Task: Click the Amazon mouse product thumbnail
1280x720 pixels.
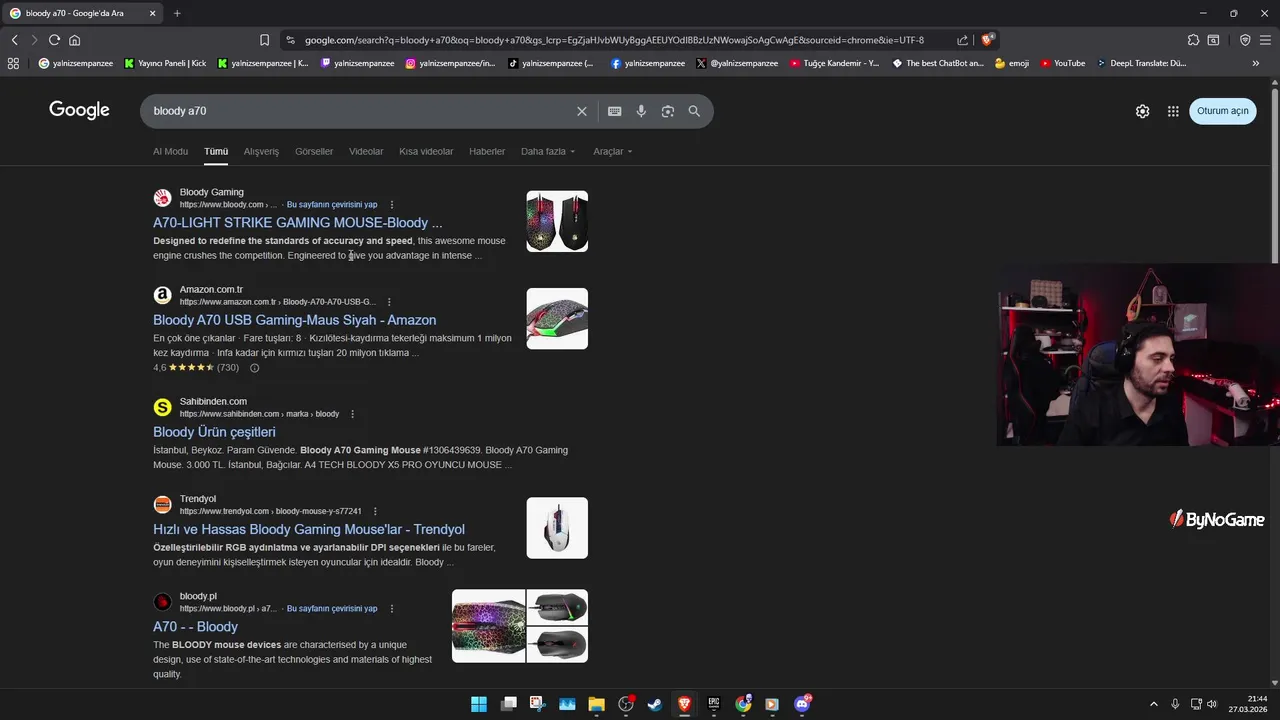Action: pos(557,319)
